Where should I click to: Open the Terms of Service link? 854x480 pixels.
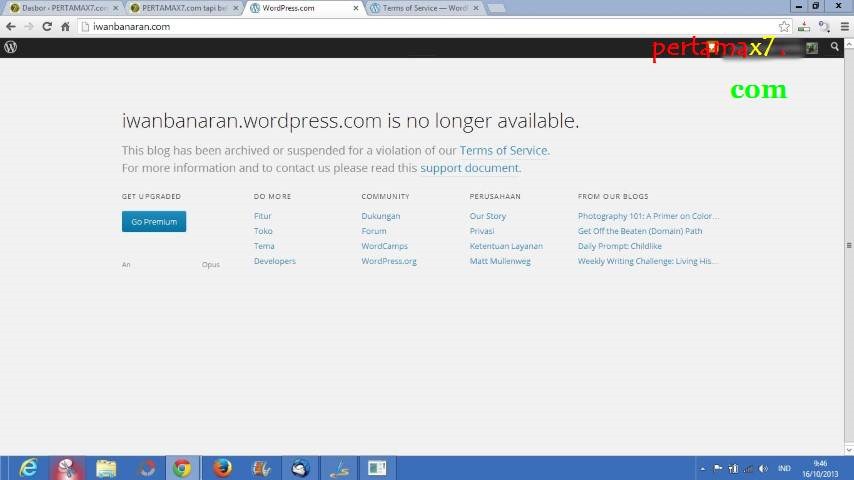click(503, 151)
